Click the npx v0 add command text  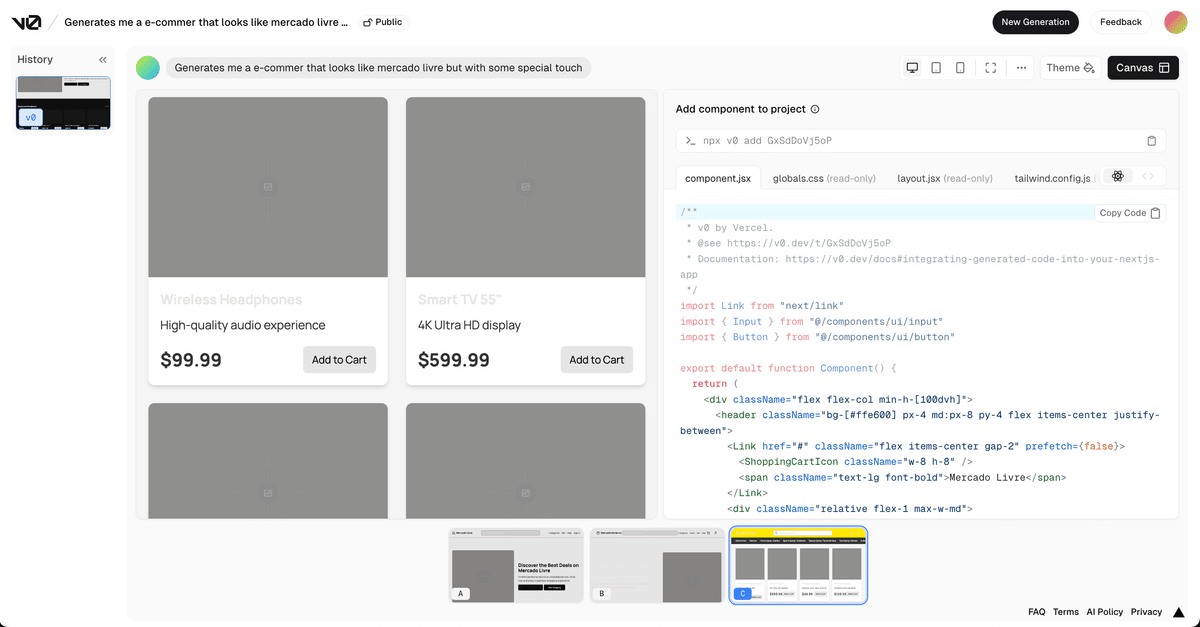[767, 141]
